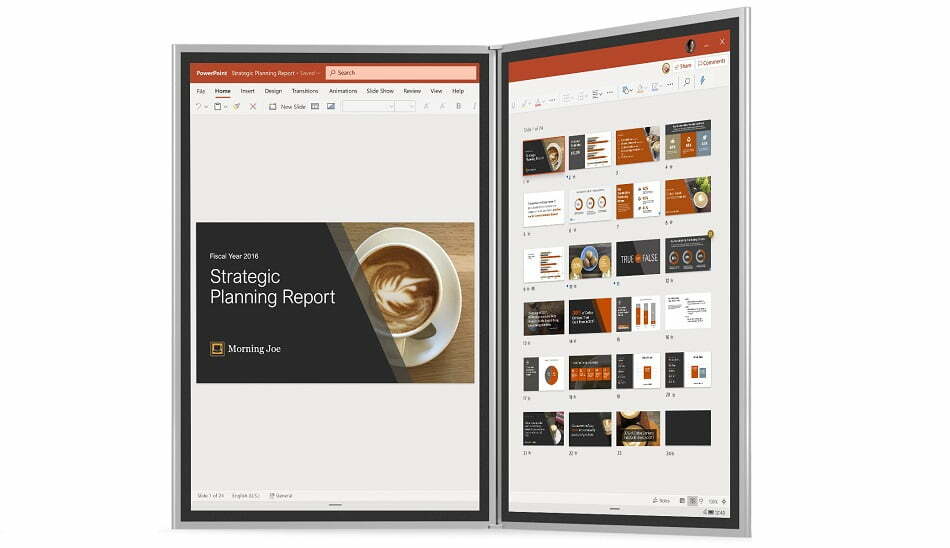Click the shape fill icon on right ribbon

click(640, 89)
